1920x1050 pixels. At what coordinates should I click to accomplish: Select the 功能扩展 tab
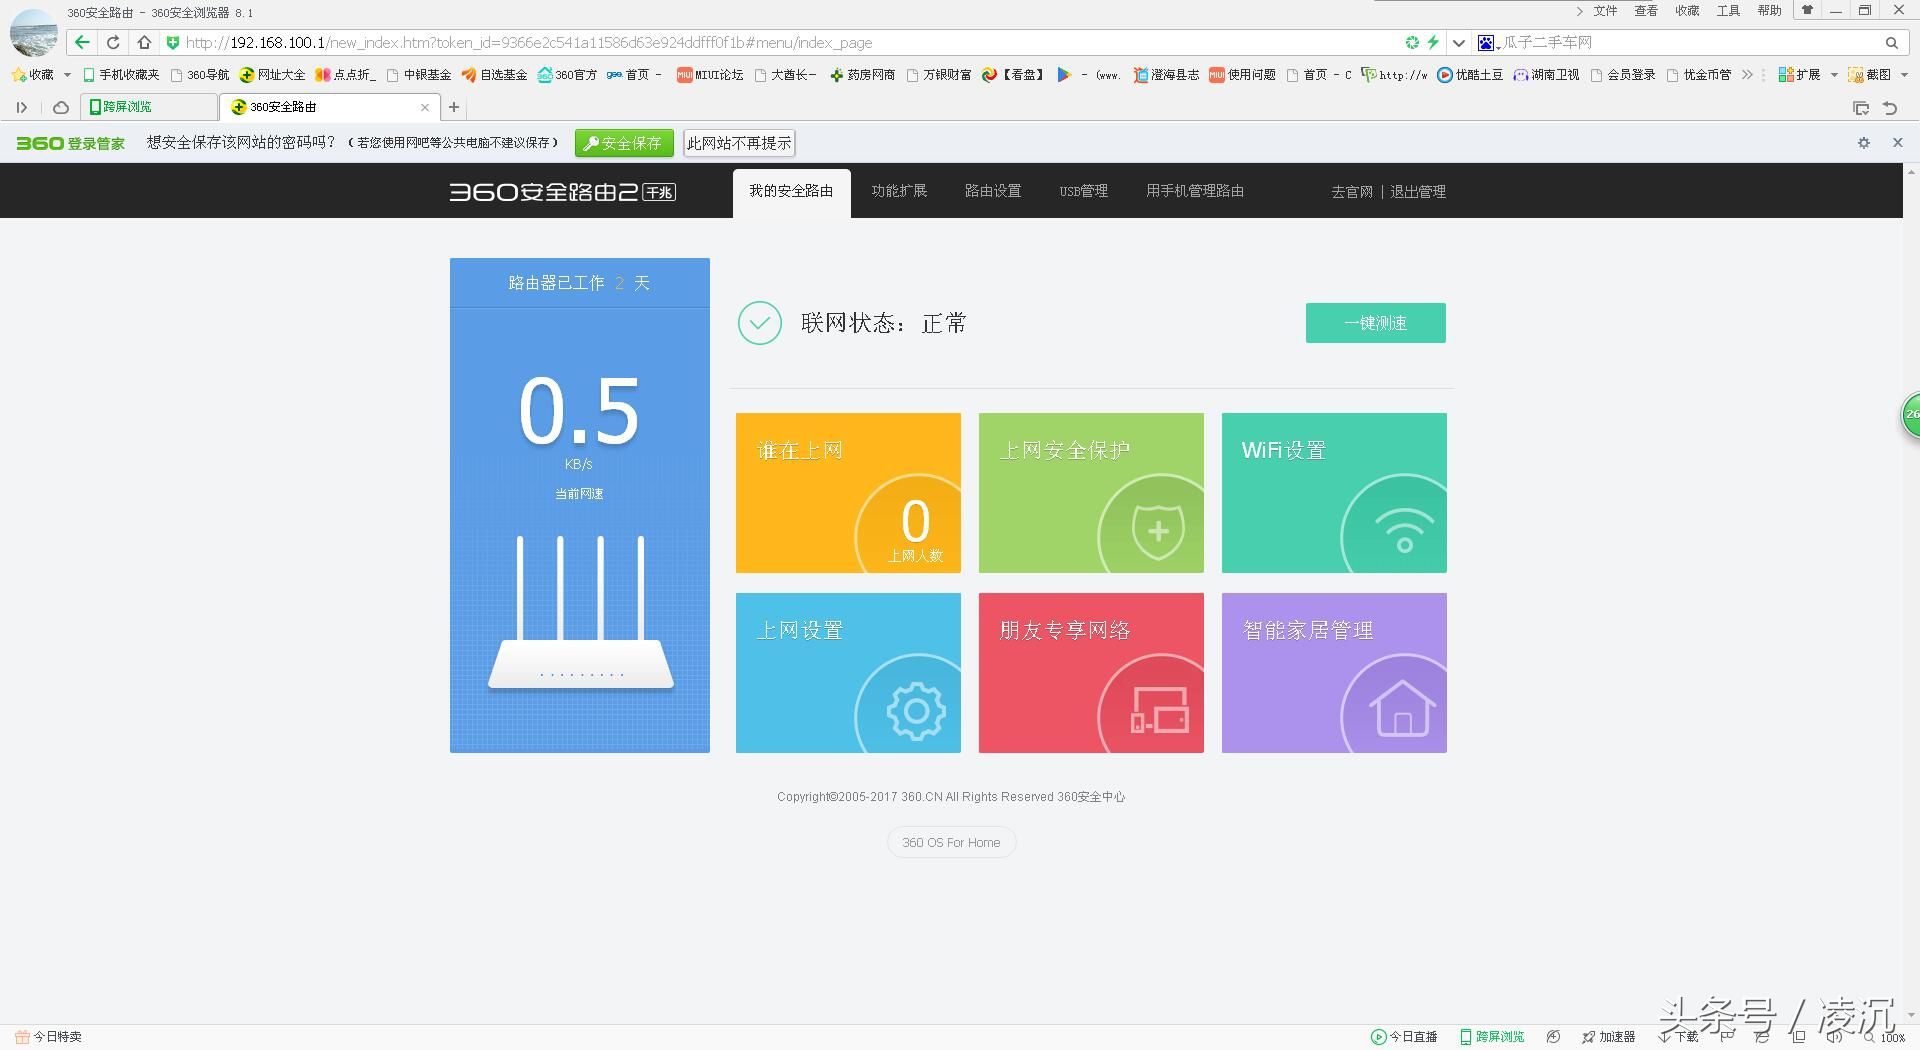tap(899, 191)
